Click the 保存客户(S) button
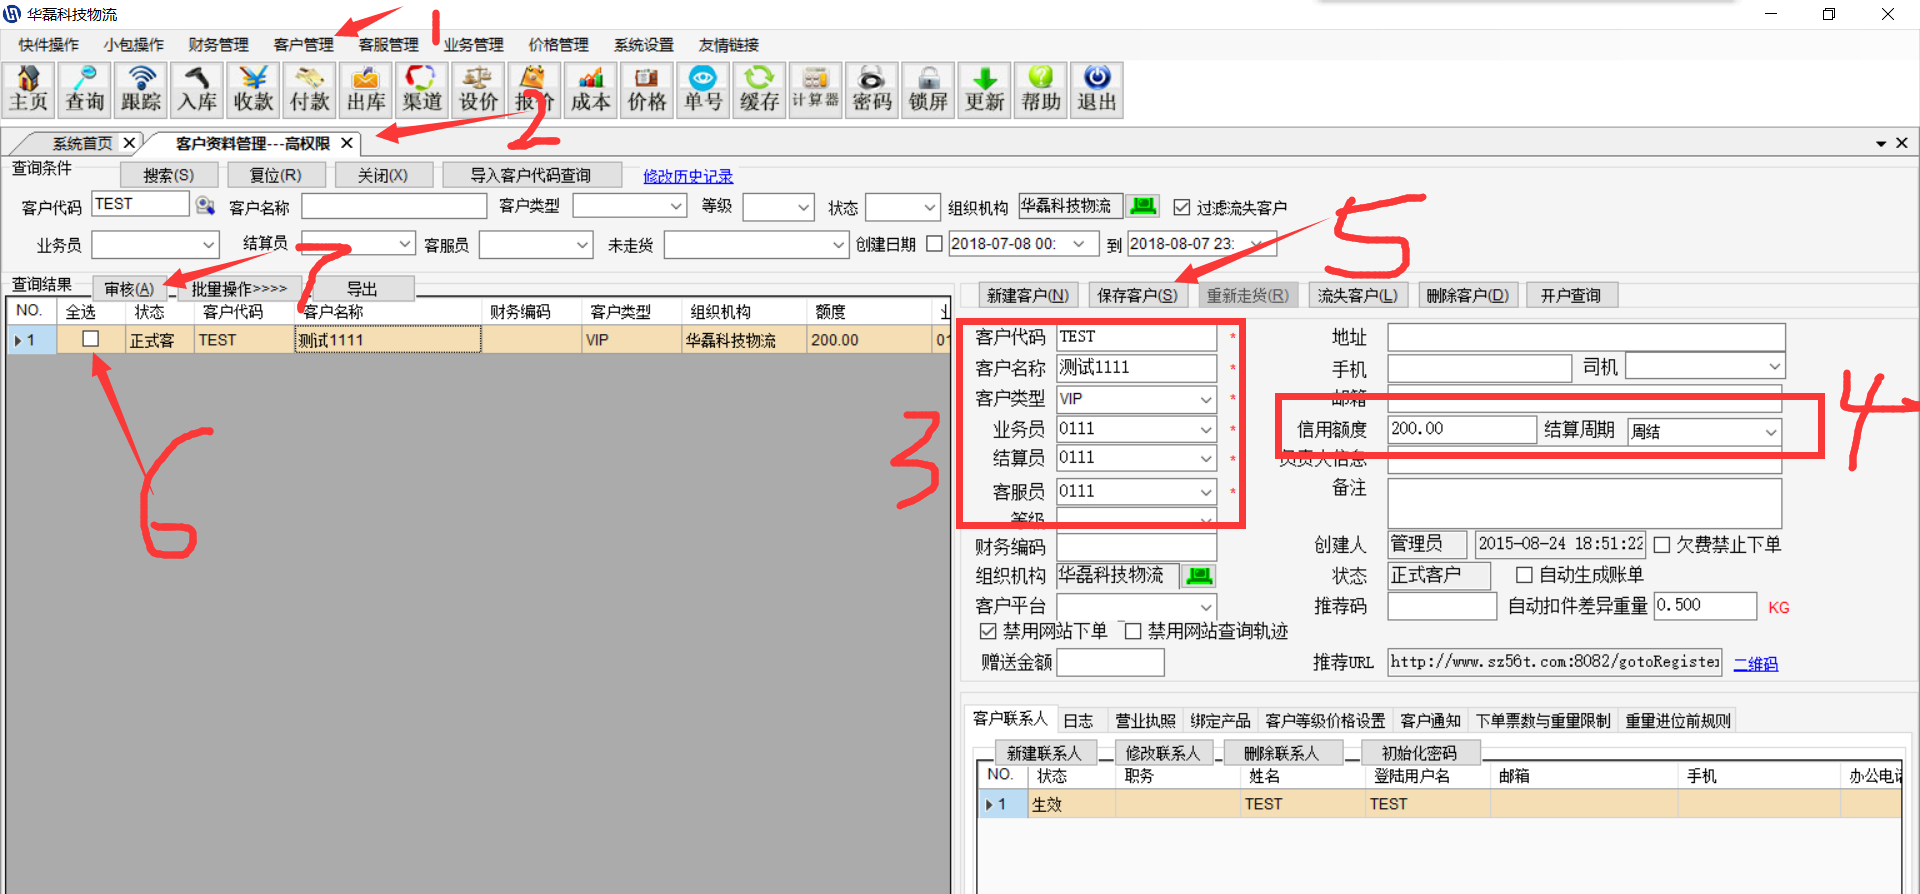Image resolution: width=1920 pixels, height=894 pixels. (x=1137, y=296)
